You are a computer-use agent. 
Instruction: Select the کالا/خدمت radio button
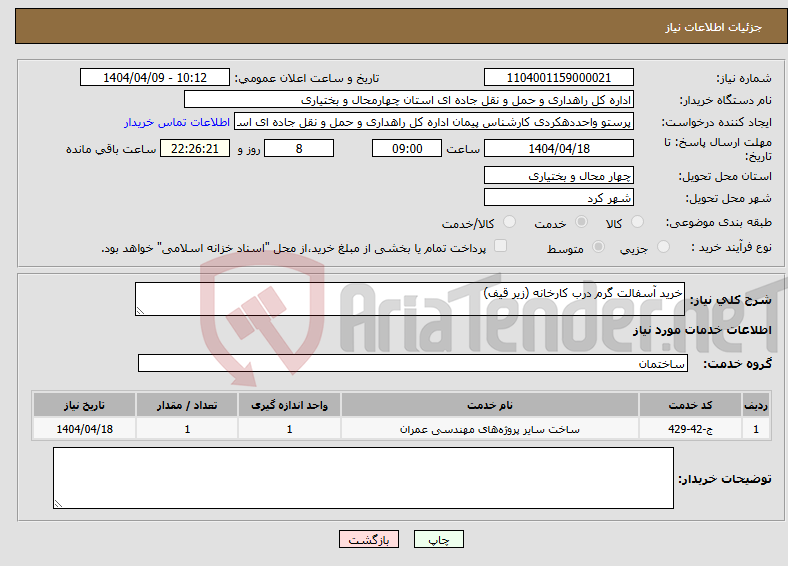coord(510,222)
